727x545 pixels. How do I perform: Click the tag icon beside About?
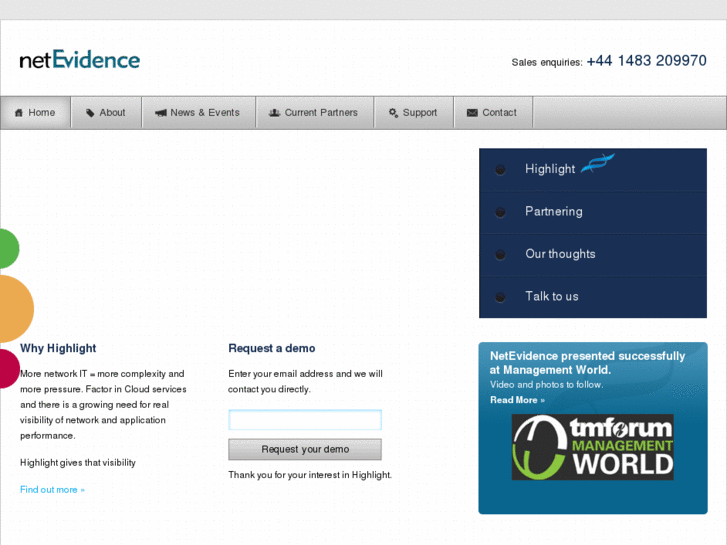point(90,113)
